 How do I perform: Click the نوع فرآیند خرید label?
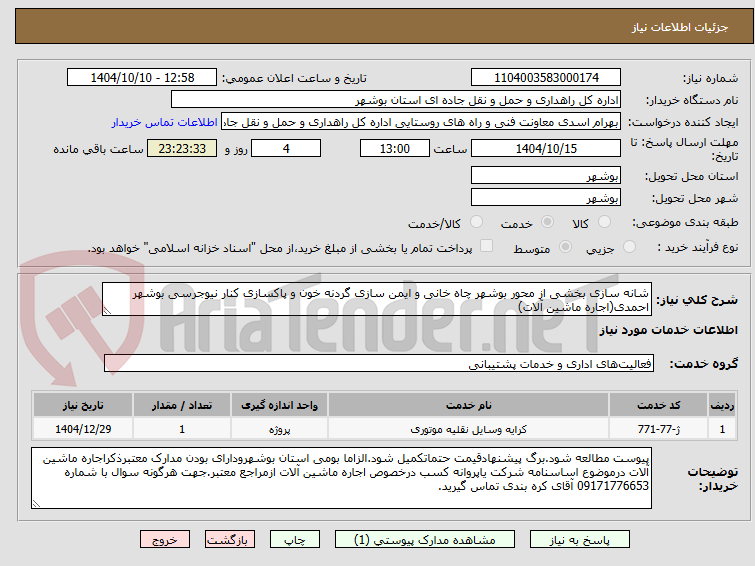pos(697,248)
